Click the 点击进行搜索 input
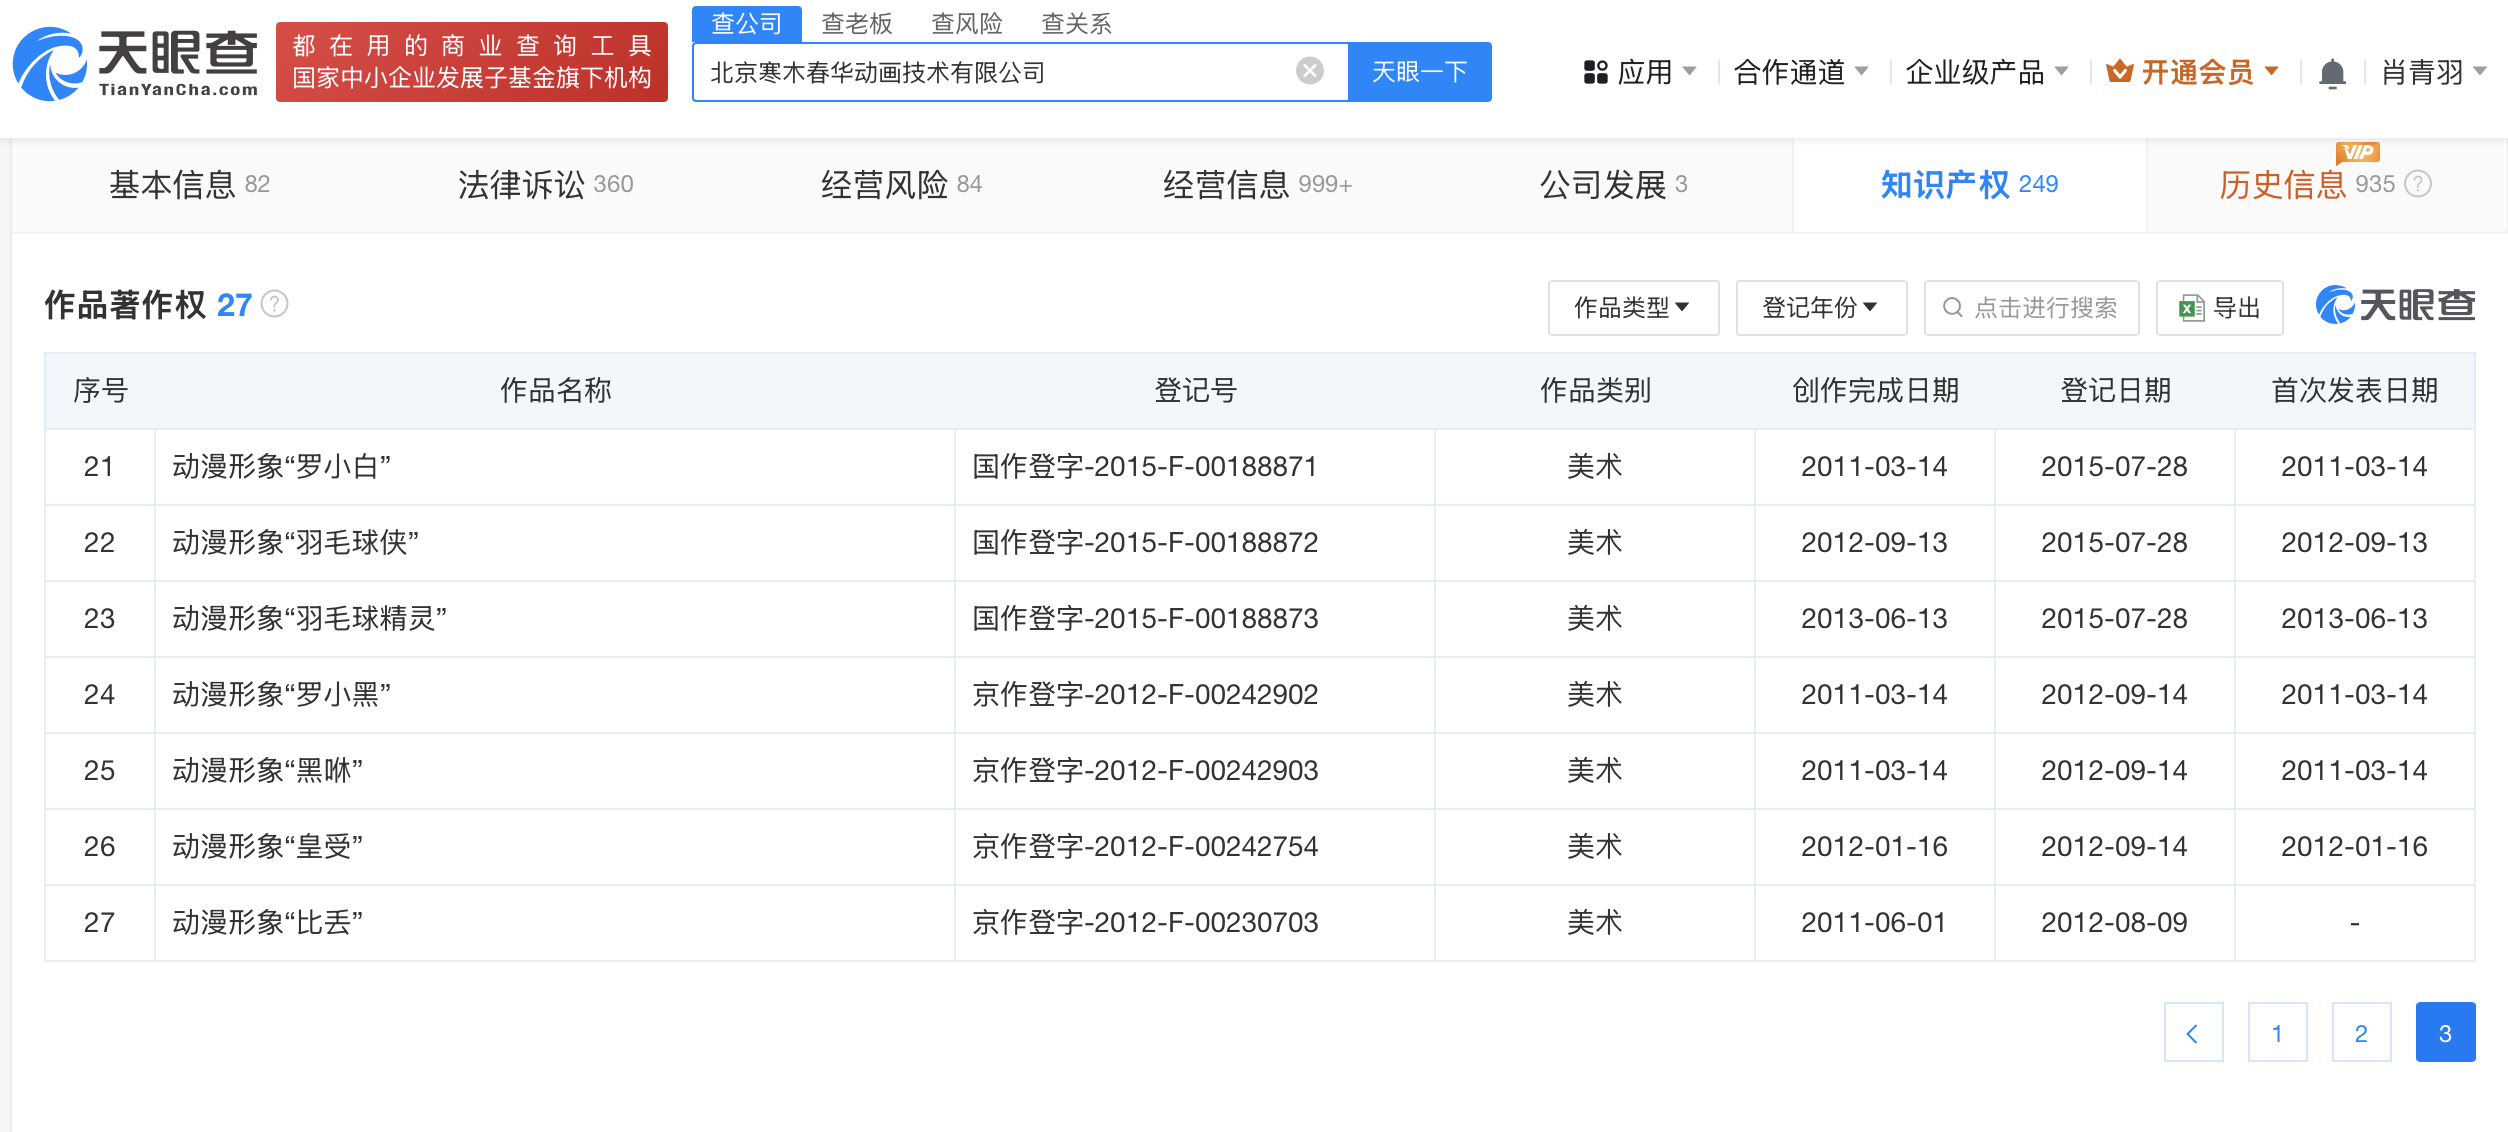The width and height of the screenshot is (2508, 1132). 2031,308
